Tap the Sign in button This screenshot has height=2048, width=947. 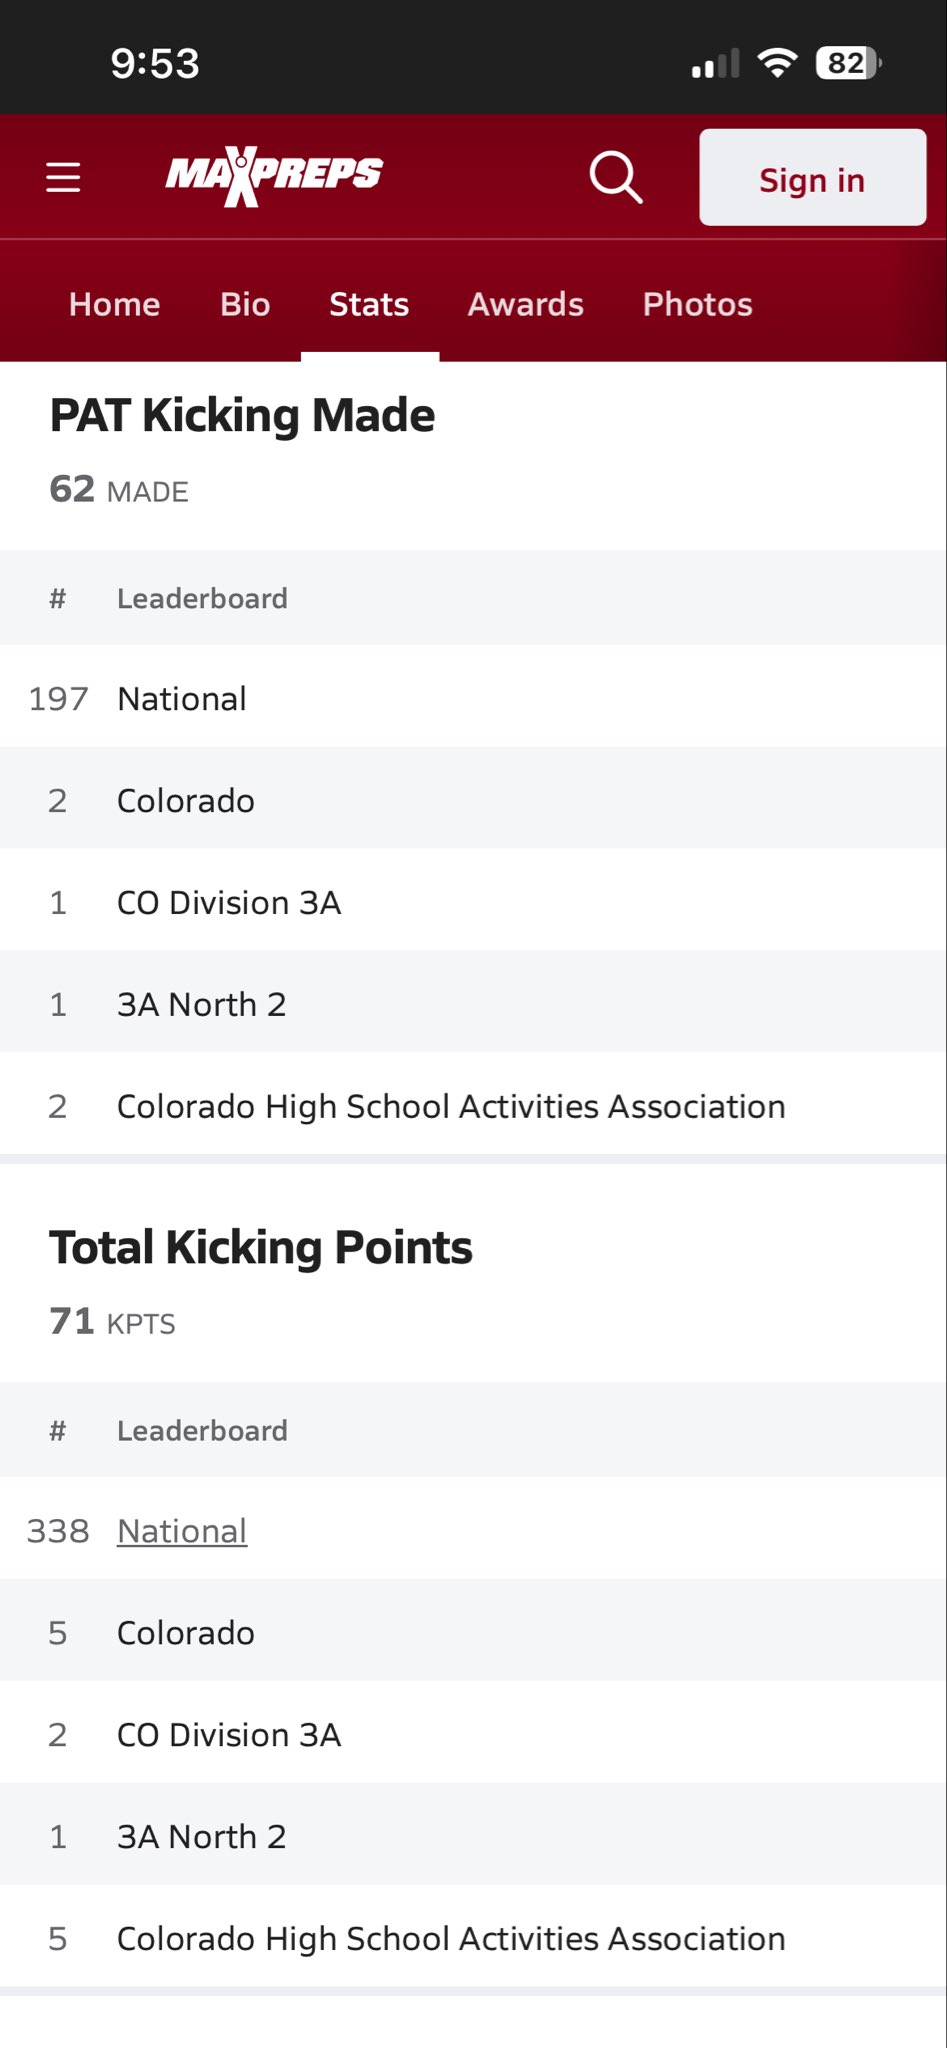click(812, 178)
